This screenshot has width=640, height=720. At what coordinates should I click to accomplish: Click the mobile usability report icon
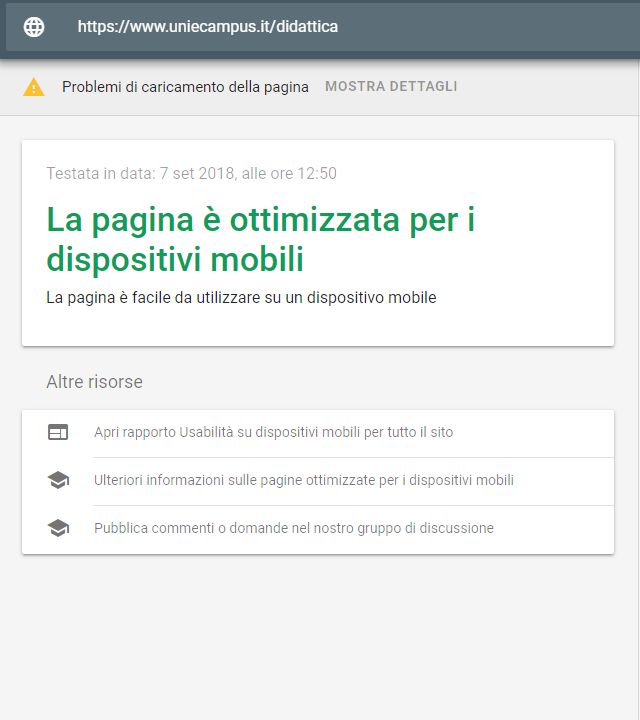(58, 432)
